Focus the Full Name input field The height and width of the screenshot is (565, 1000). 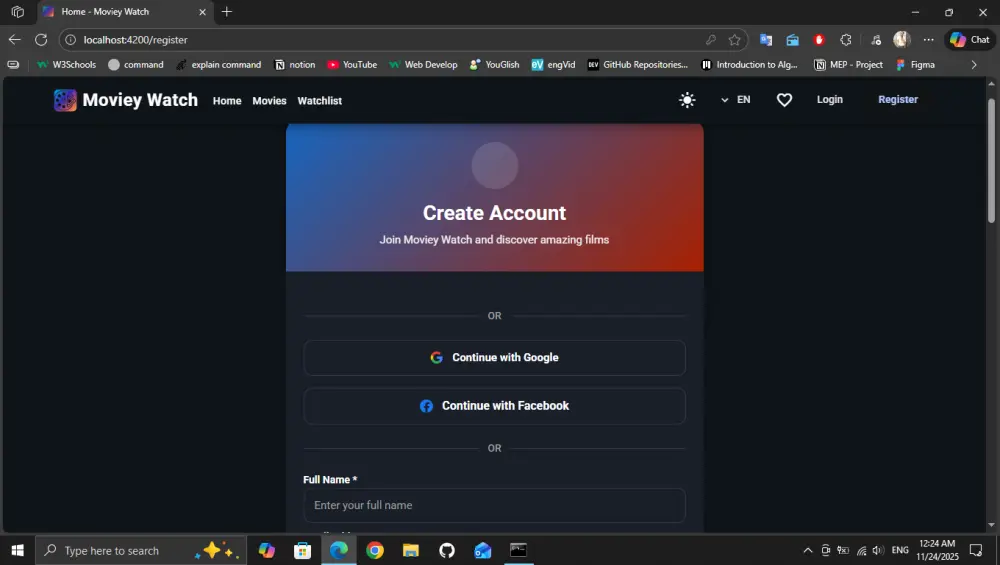point(494,505)
